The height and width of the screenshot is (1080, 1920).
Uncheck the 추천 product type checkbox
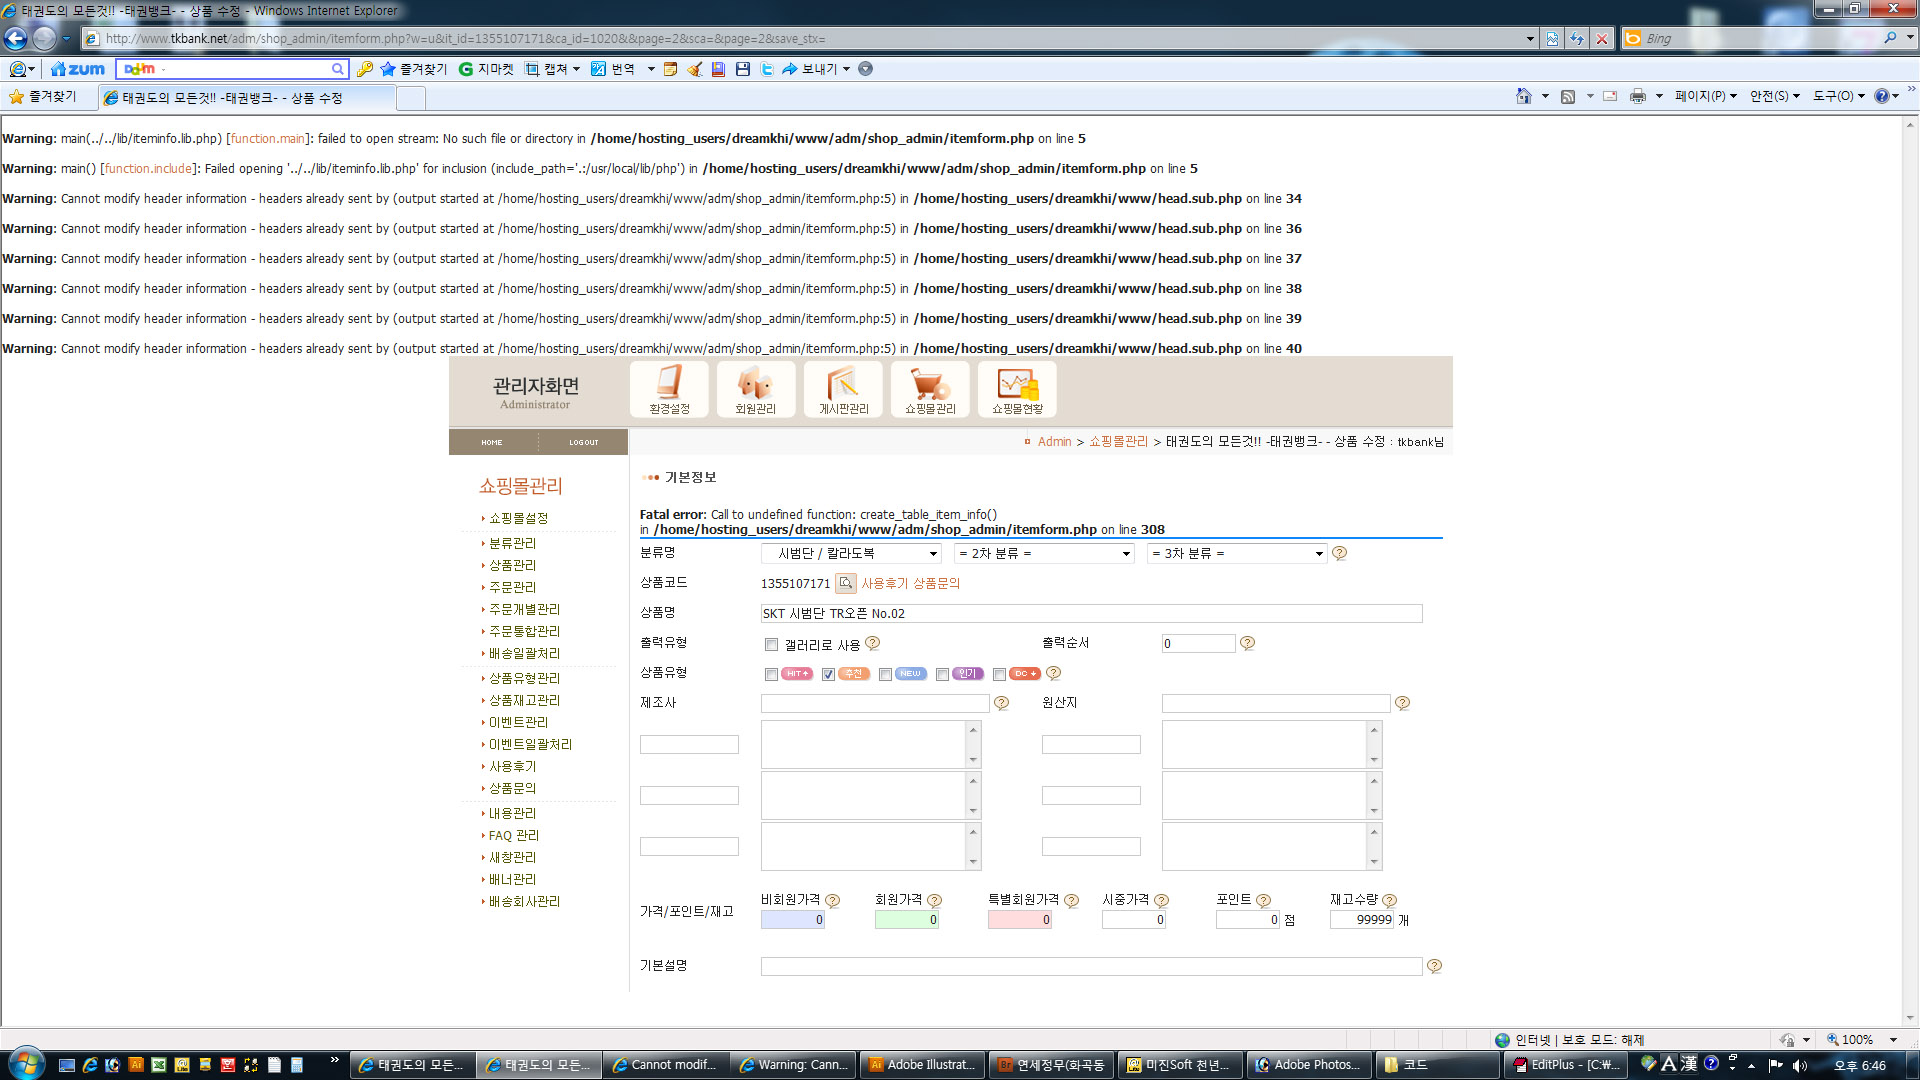tap(828, 674)
